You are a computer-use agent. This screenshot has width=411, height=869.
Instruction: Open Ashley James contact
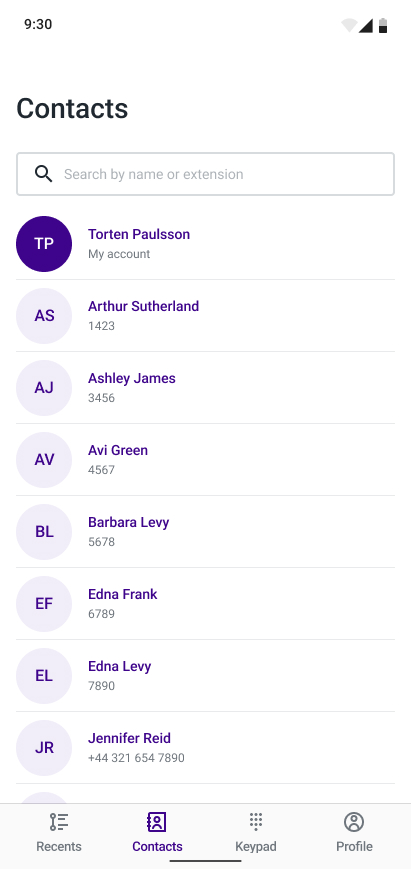[x=206, y=388]
